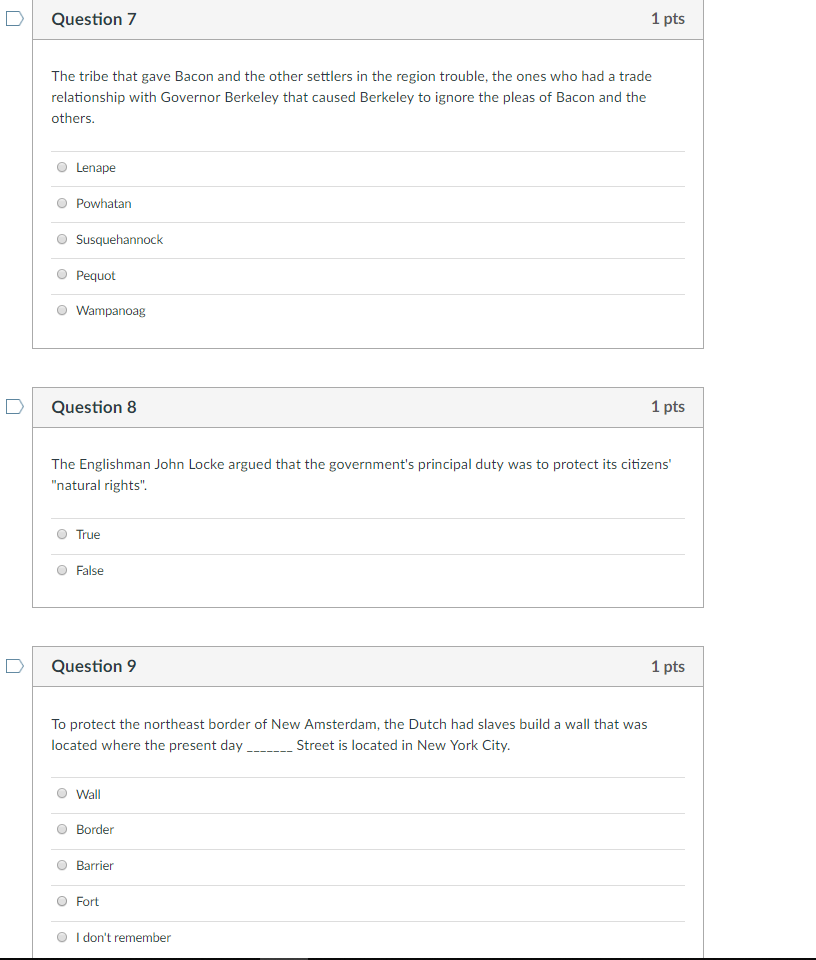
Task: Click the Question 7 header title
Action: tap(94, 19)
